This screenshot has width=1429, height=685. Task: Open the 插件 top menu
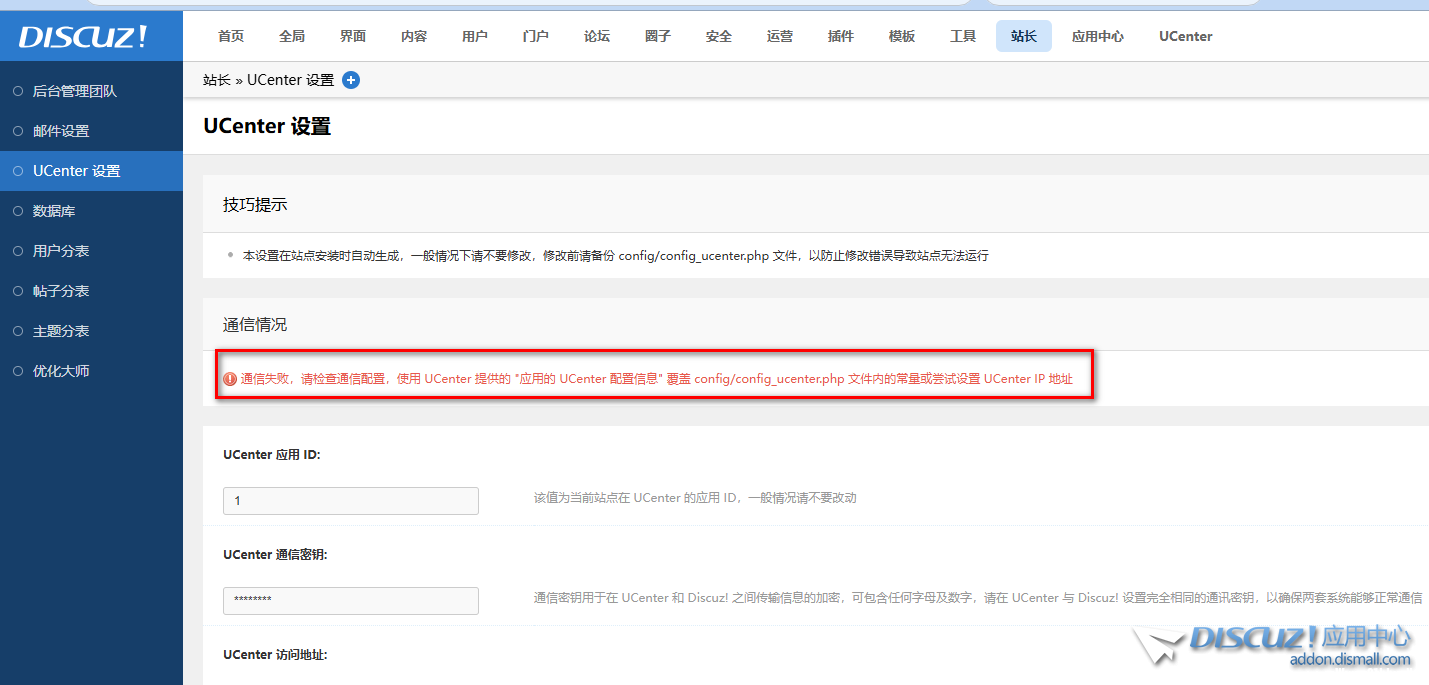841,36
